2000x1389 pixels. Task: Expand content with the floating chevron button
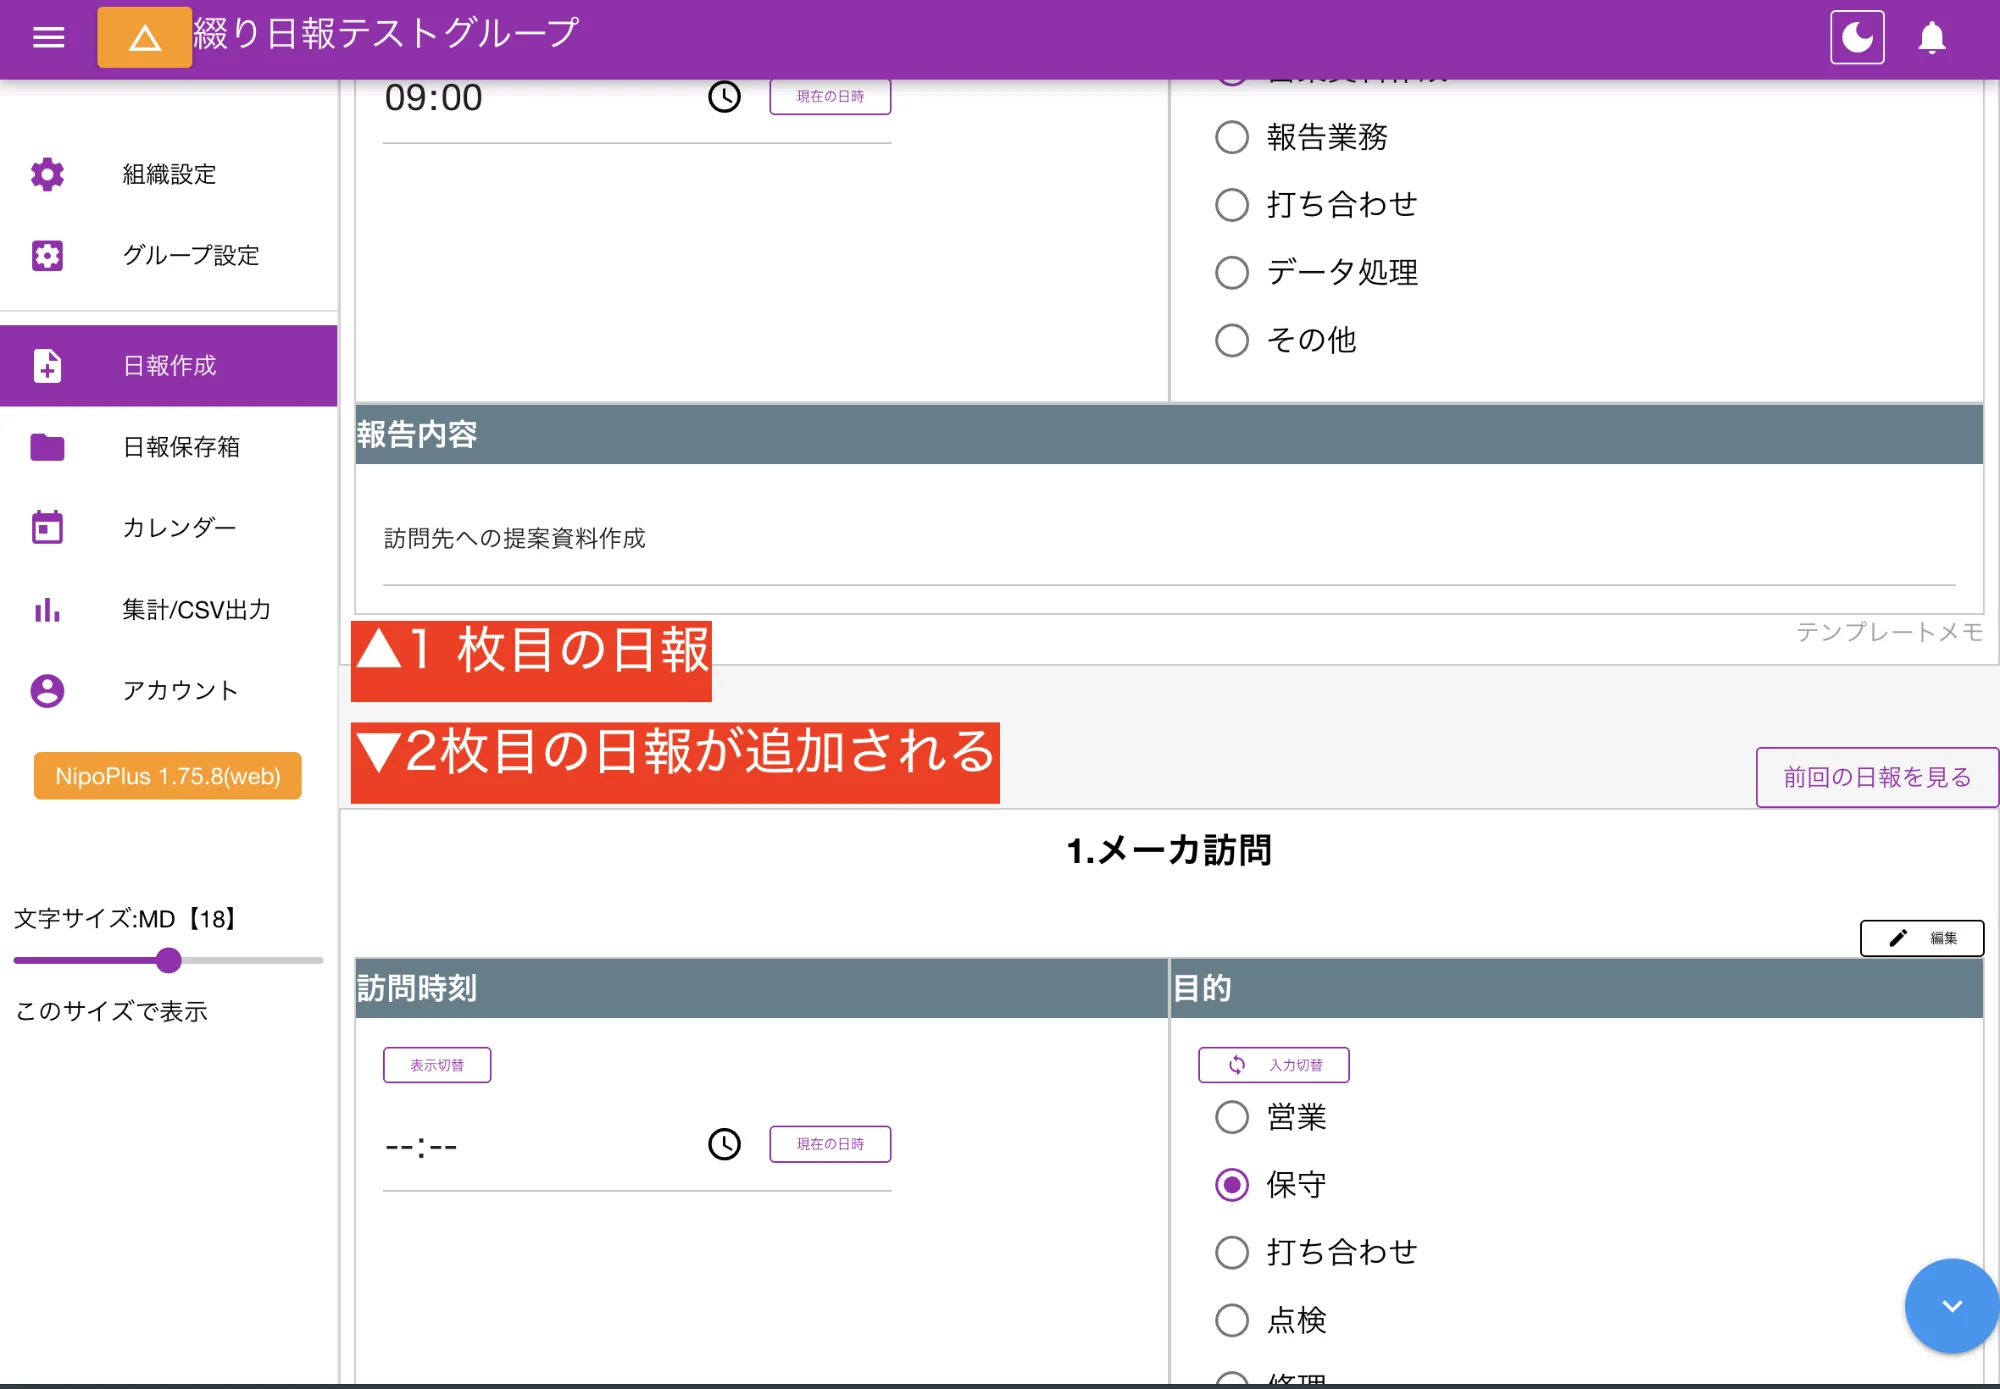(1949, 1305)
